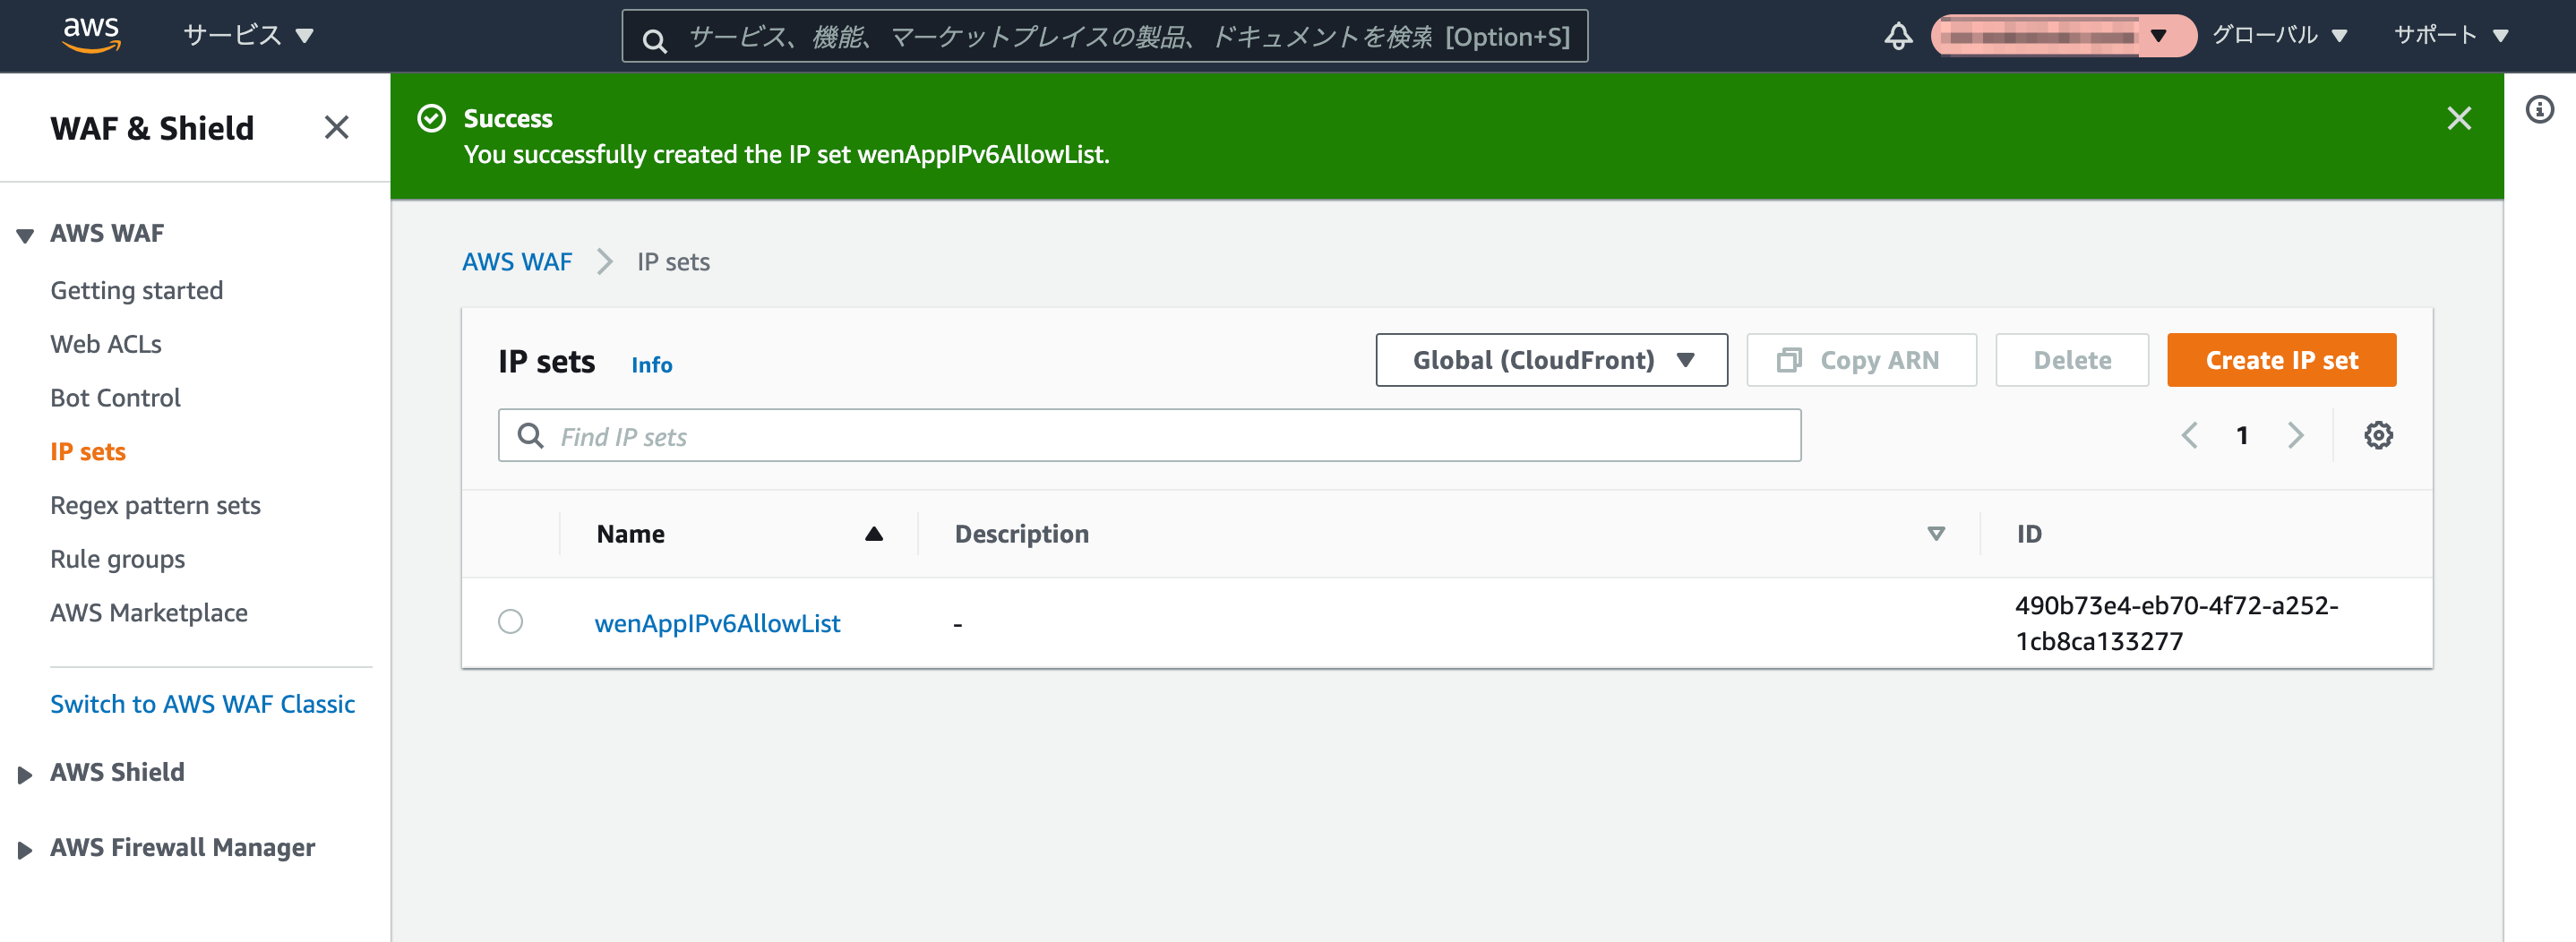Open the Global (CloudFront) region dropdown
This screenshot has height=942, width=2576.
coord(1551,360)
